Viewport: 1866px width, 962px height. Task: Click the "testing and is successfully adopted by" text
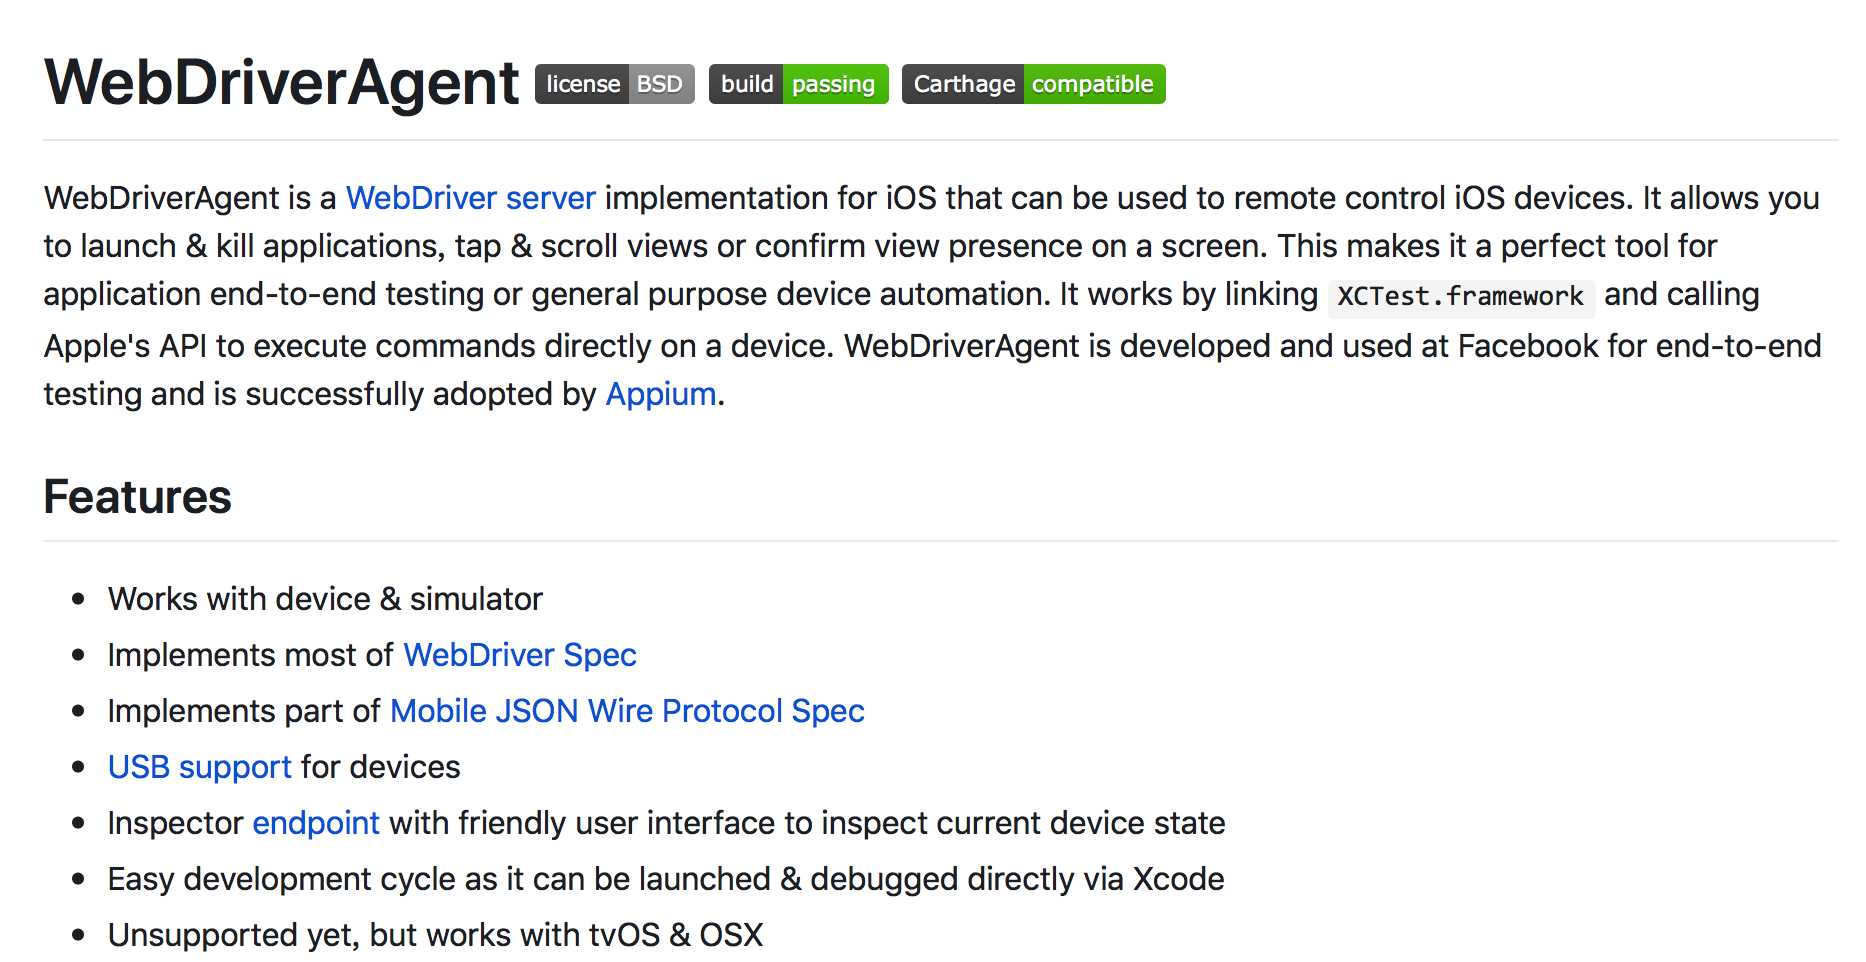click(320, 394)
